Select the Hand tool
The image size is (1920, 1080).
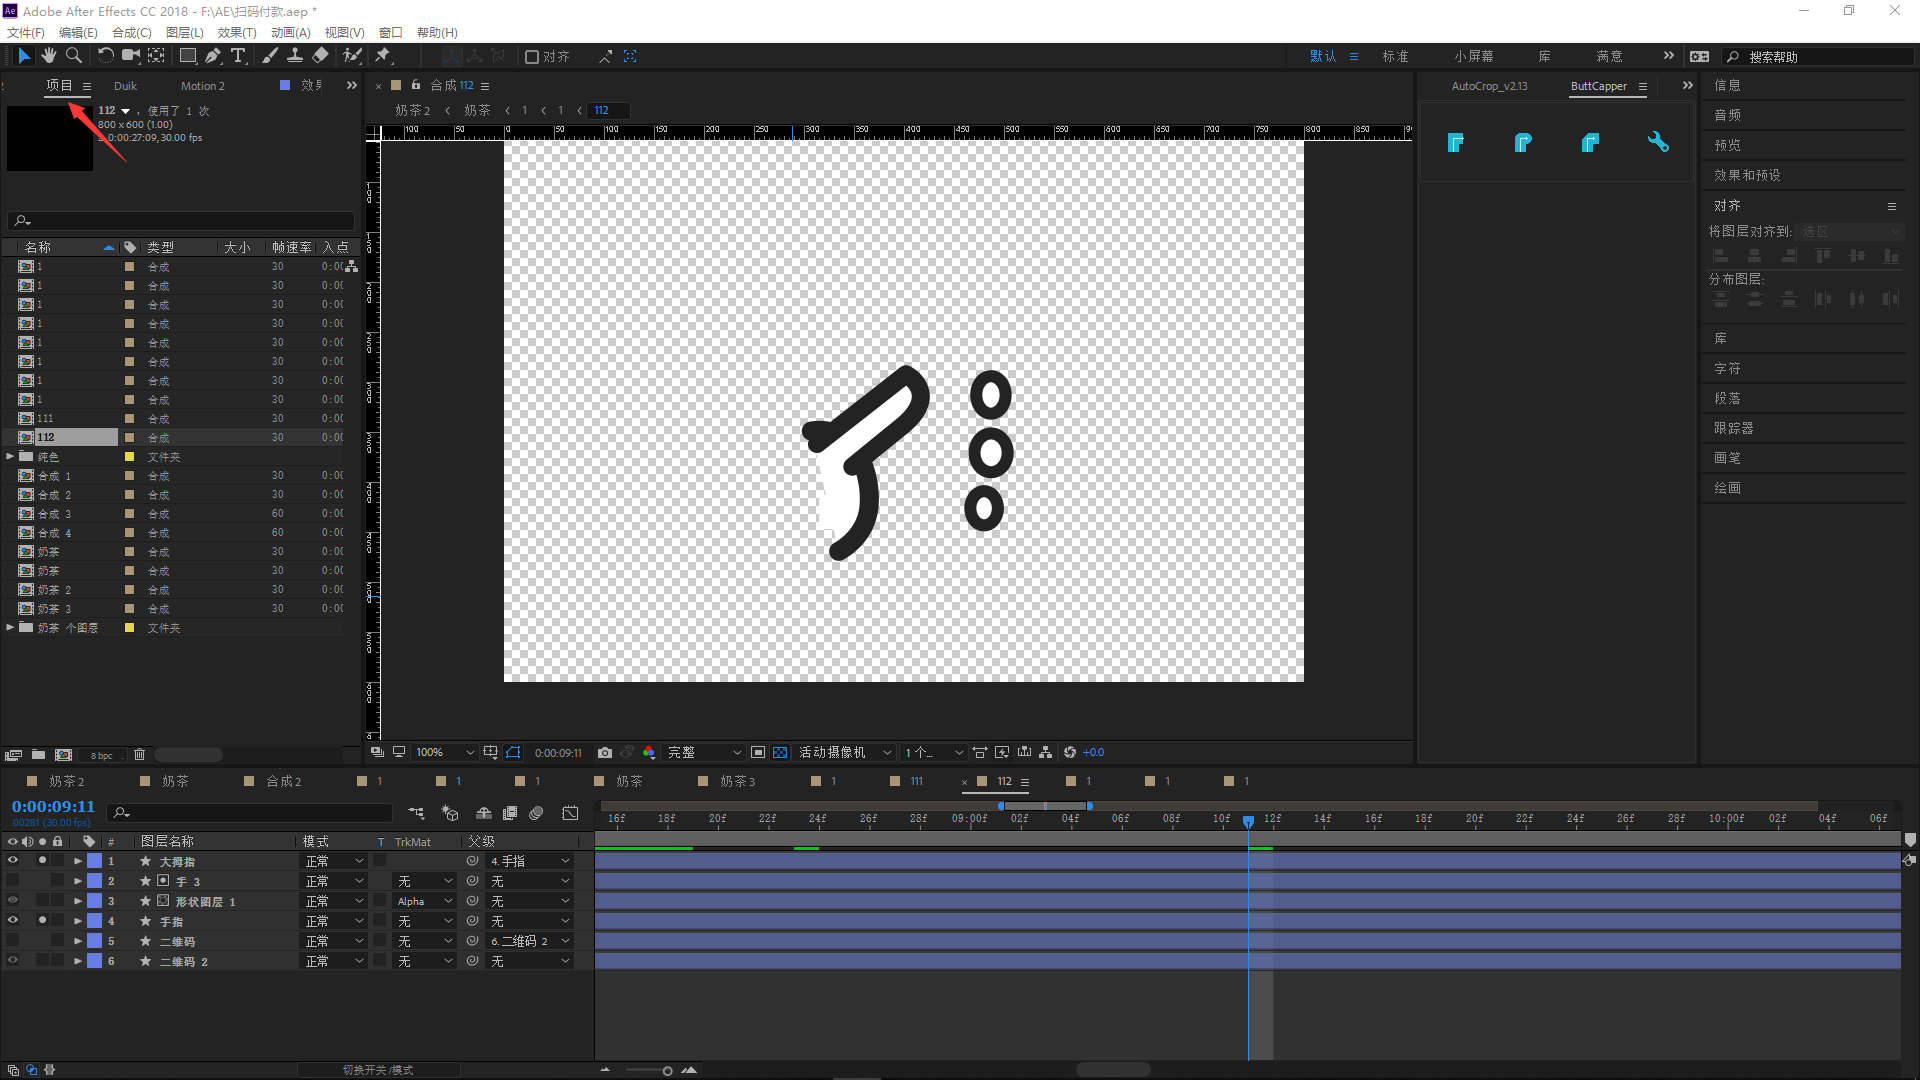(48, 56)
